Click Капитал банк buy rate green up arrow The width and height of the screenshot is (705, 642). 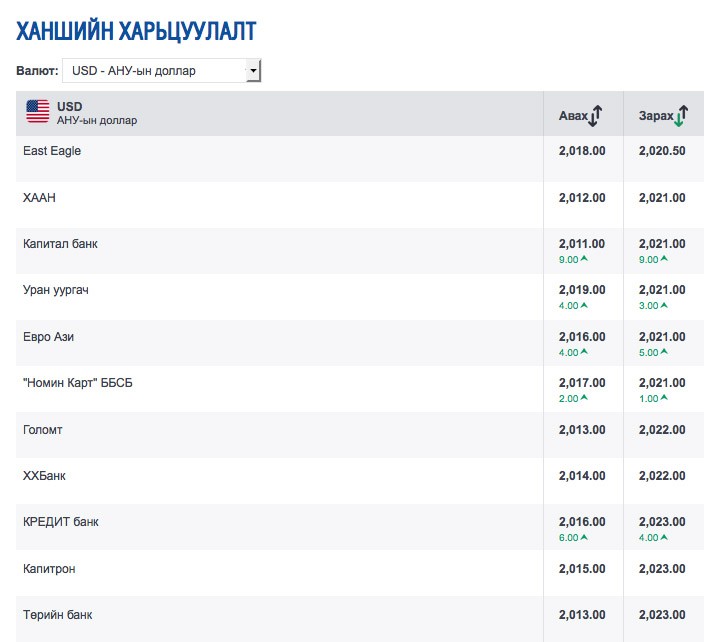(584, 260)
